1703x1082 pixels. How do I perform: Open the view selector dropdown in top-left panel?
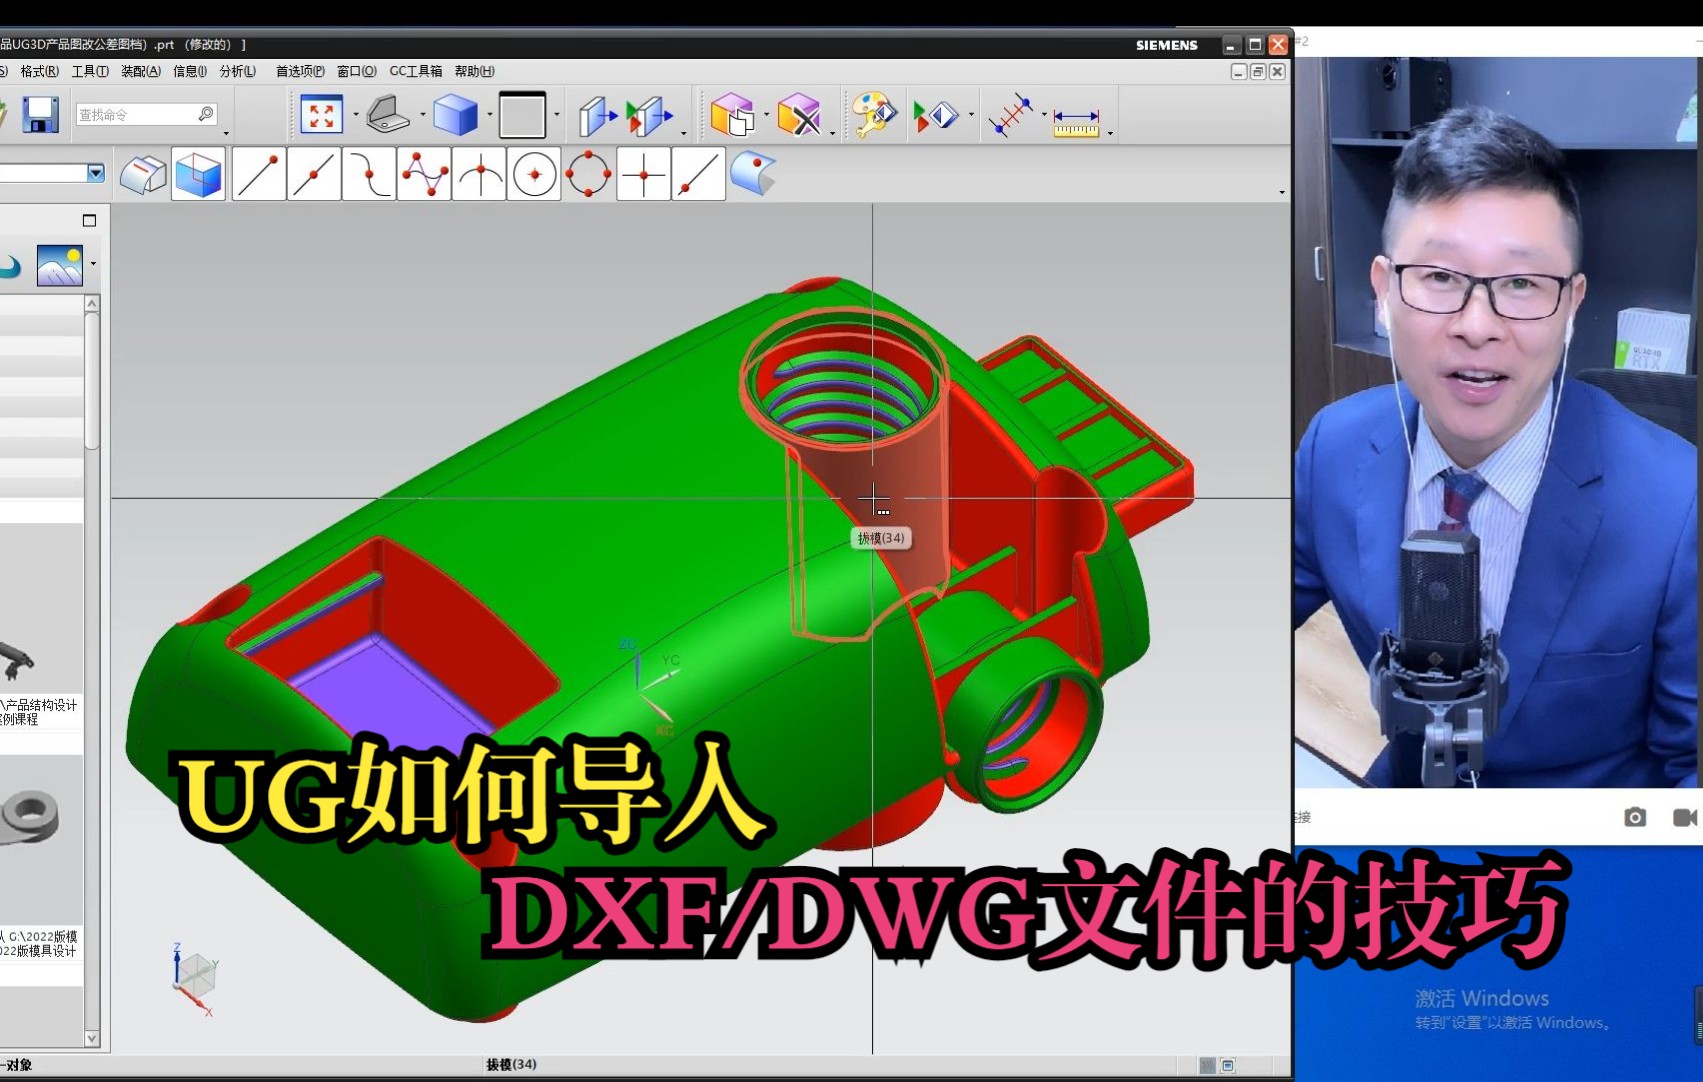(x=95, y=173)
